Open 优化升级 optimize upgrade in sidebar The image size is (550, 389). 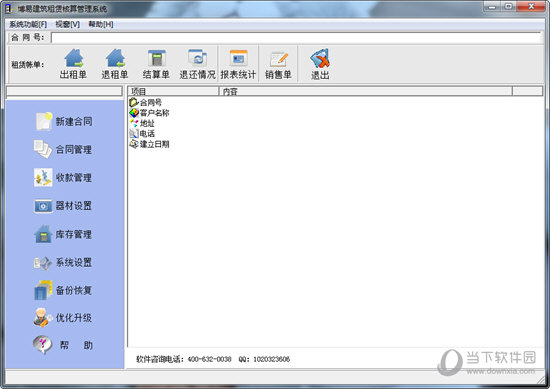63,317
